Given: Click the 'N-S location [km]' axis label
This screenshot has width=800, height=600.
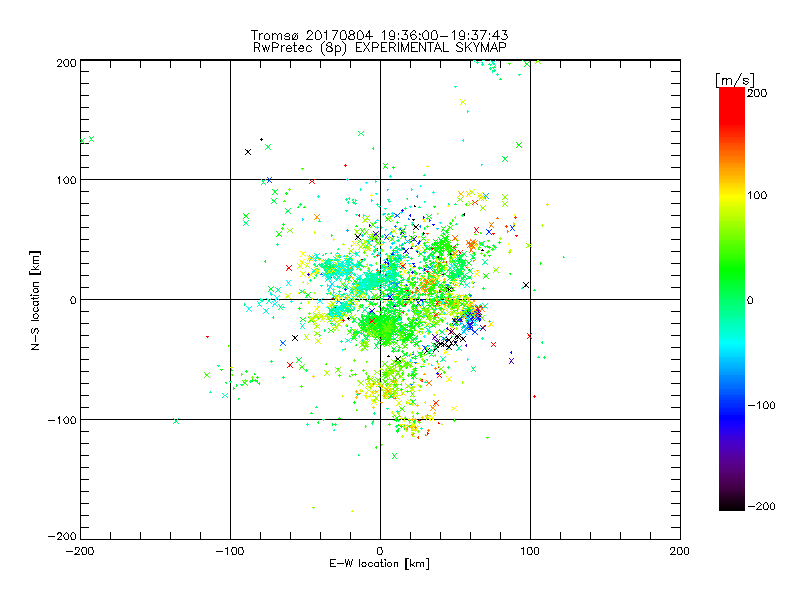Looking at the screenshot, I should [35, 301].
